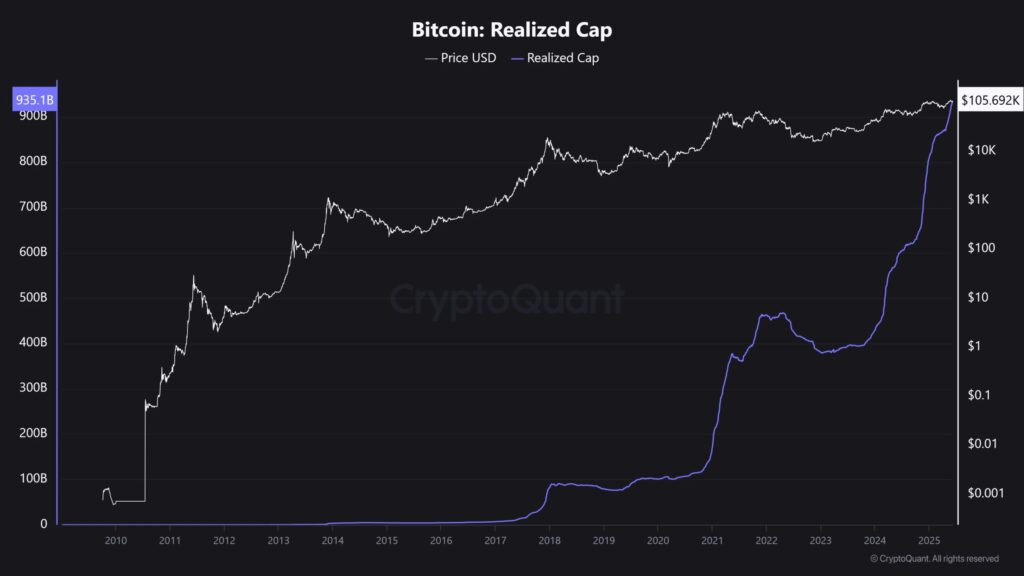Select the 2021 mark on the time axis
This screenshot has height=576, width=1024.
[x=712, y=540]
